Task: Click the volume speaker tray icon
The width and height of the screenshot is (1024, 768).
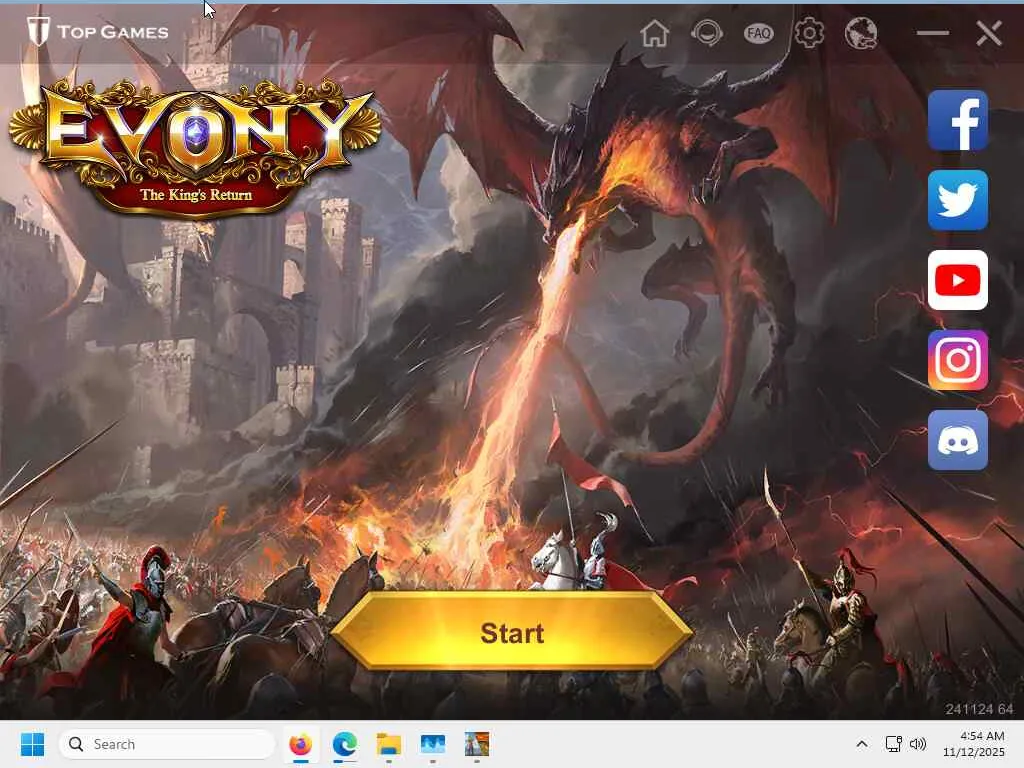Action: pyautogui.click(x=918, y=744)
